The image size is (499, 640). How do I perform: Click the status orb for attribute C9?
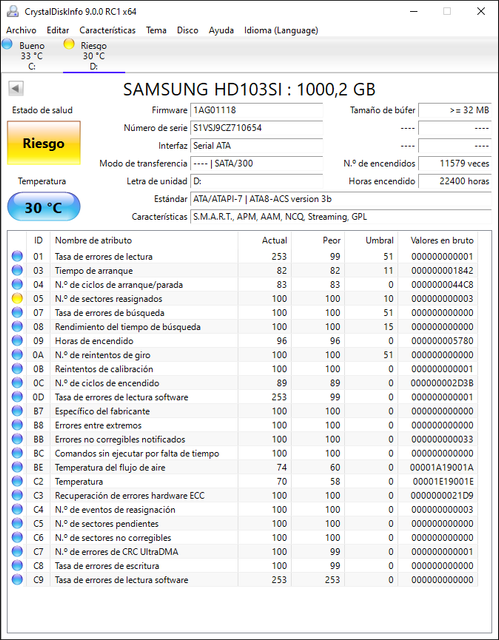click(x=17, y=580)
